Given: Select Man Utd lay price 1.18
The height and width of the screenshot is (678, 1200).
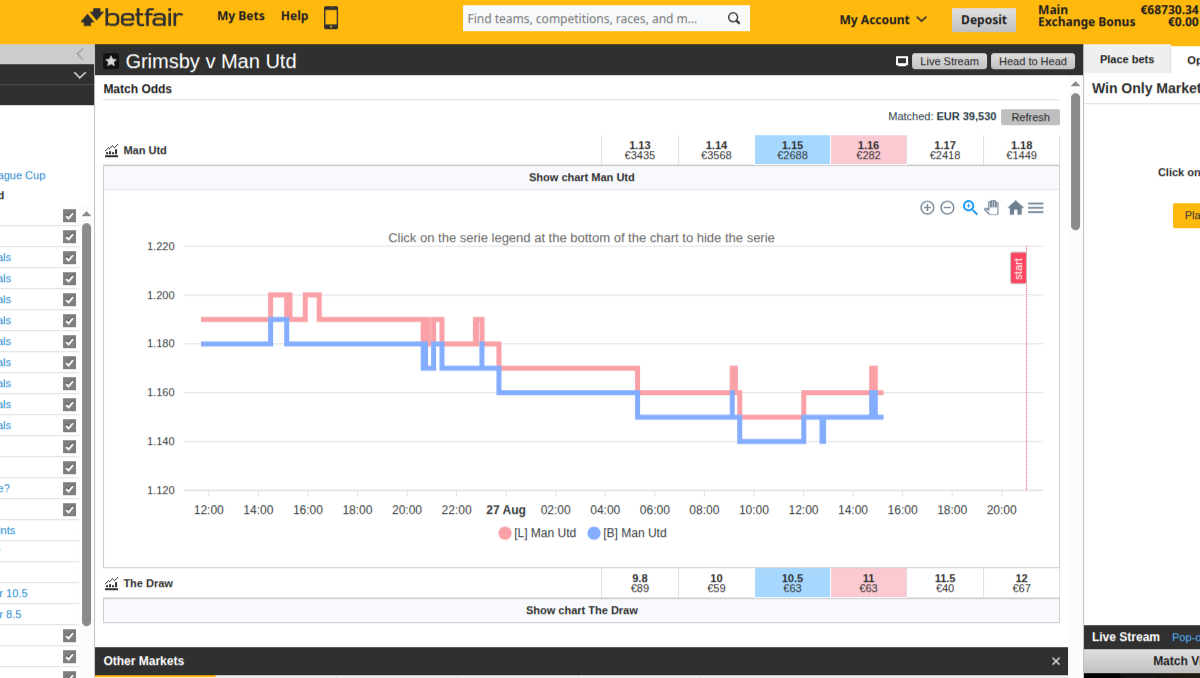Looking at the screenshot, I should pyautogui.click(x=1021, y=150).
